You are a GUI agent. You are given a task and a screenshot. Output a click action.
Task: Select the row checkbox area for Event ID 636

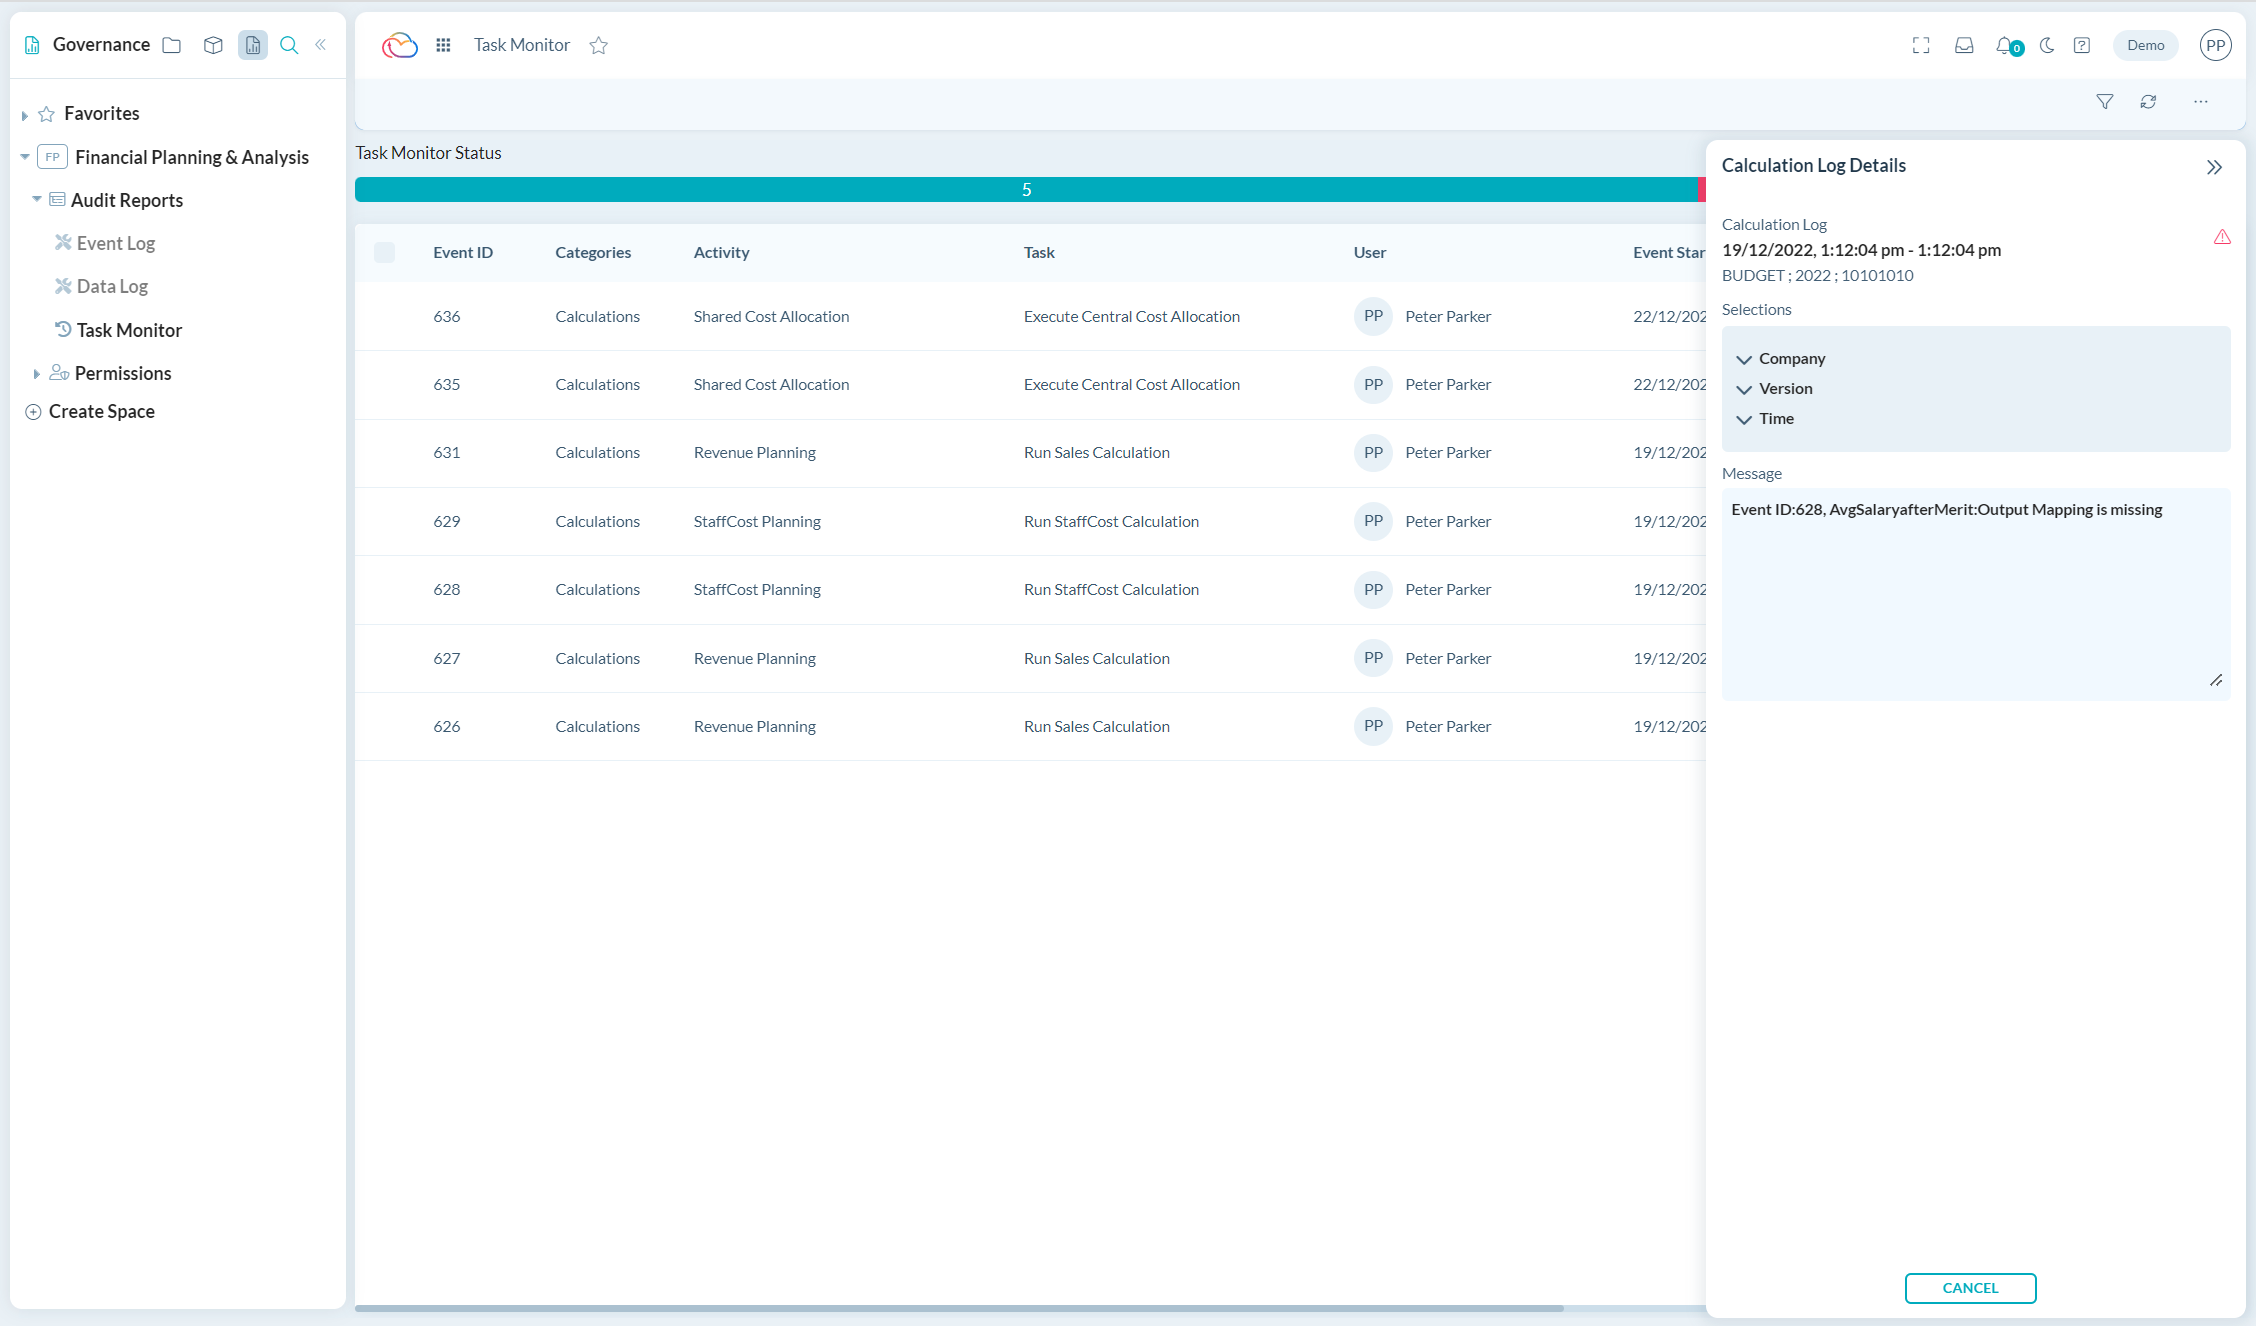385,316
